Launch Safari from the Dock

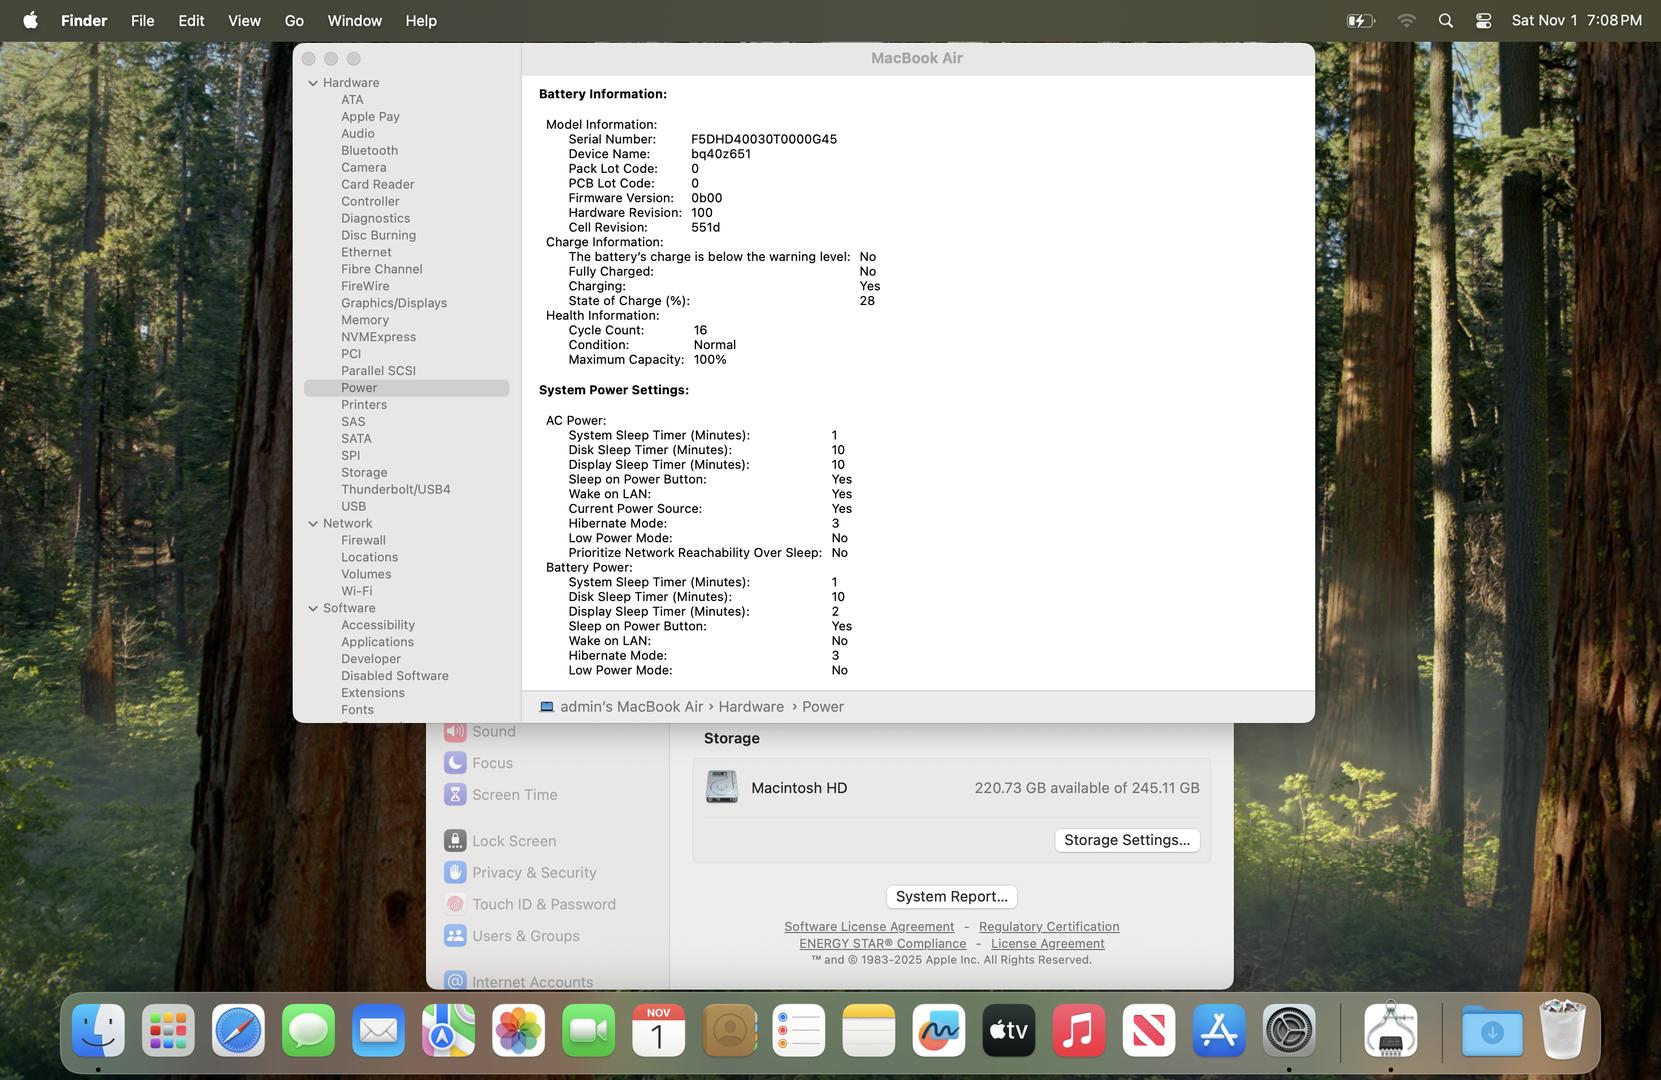[238, 1031]
